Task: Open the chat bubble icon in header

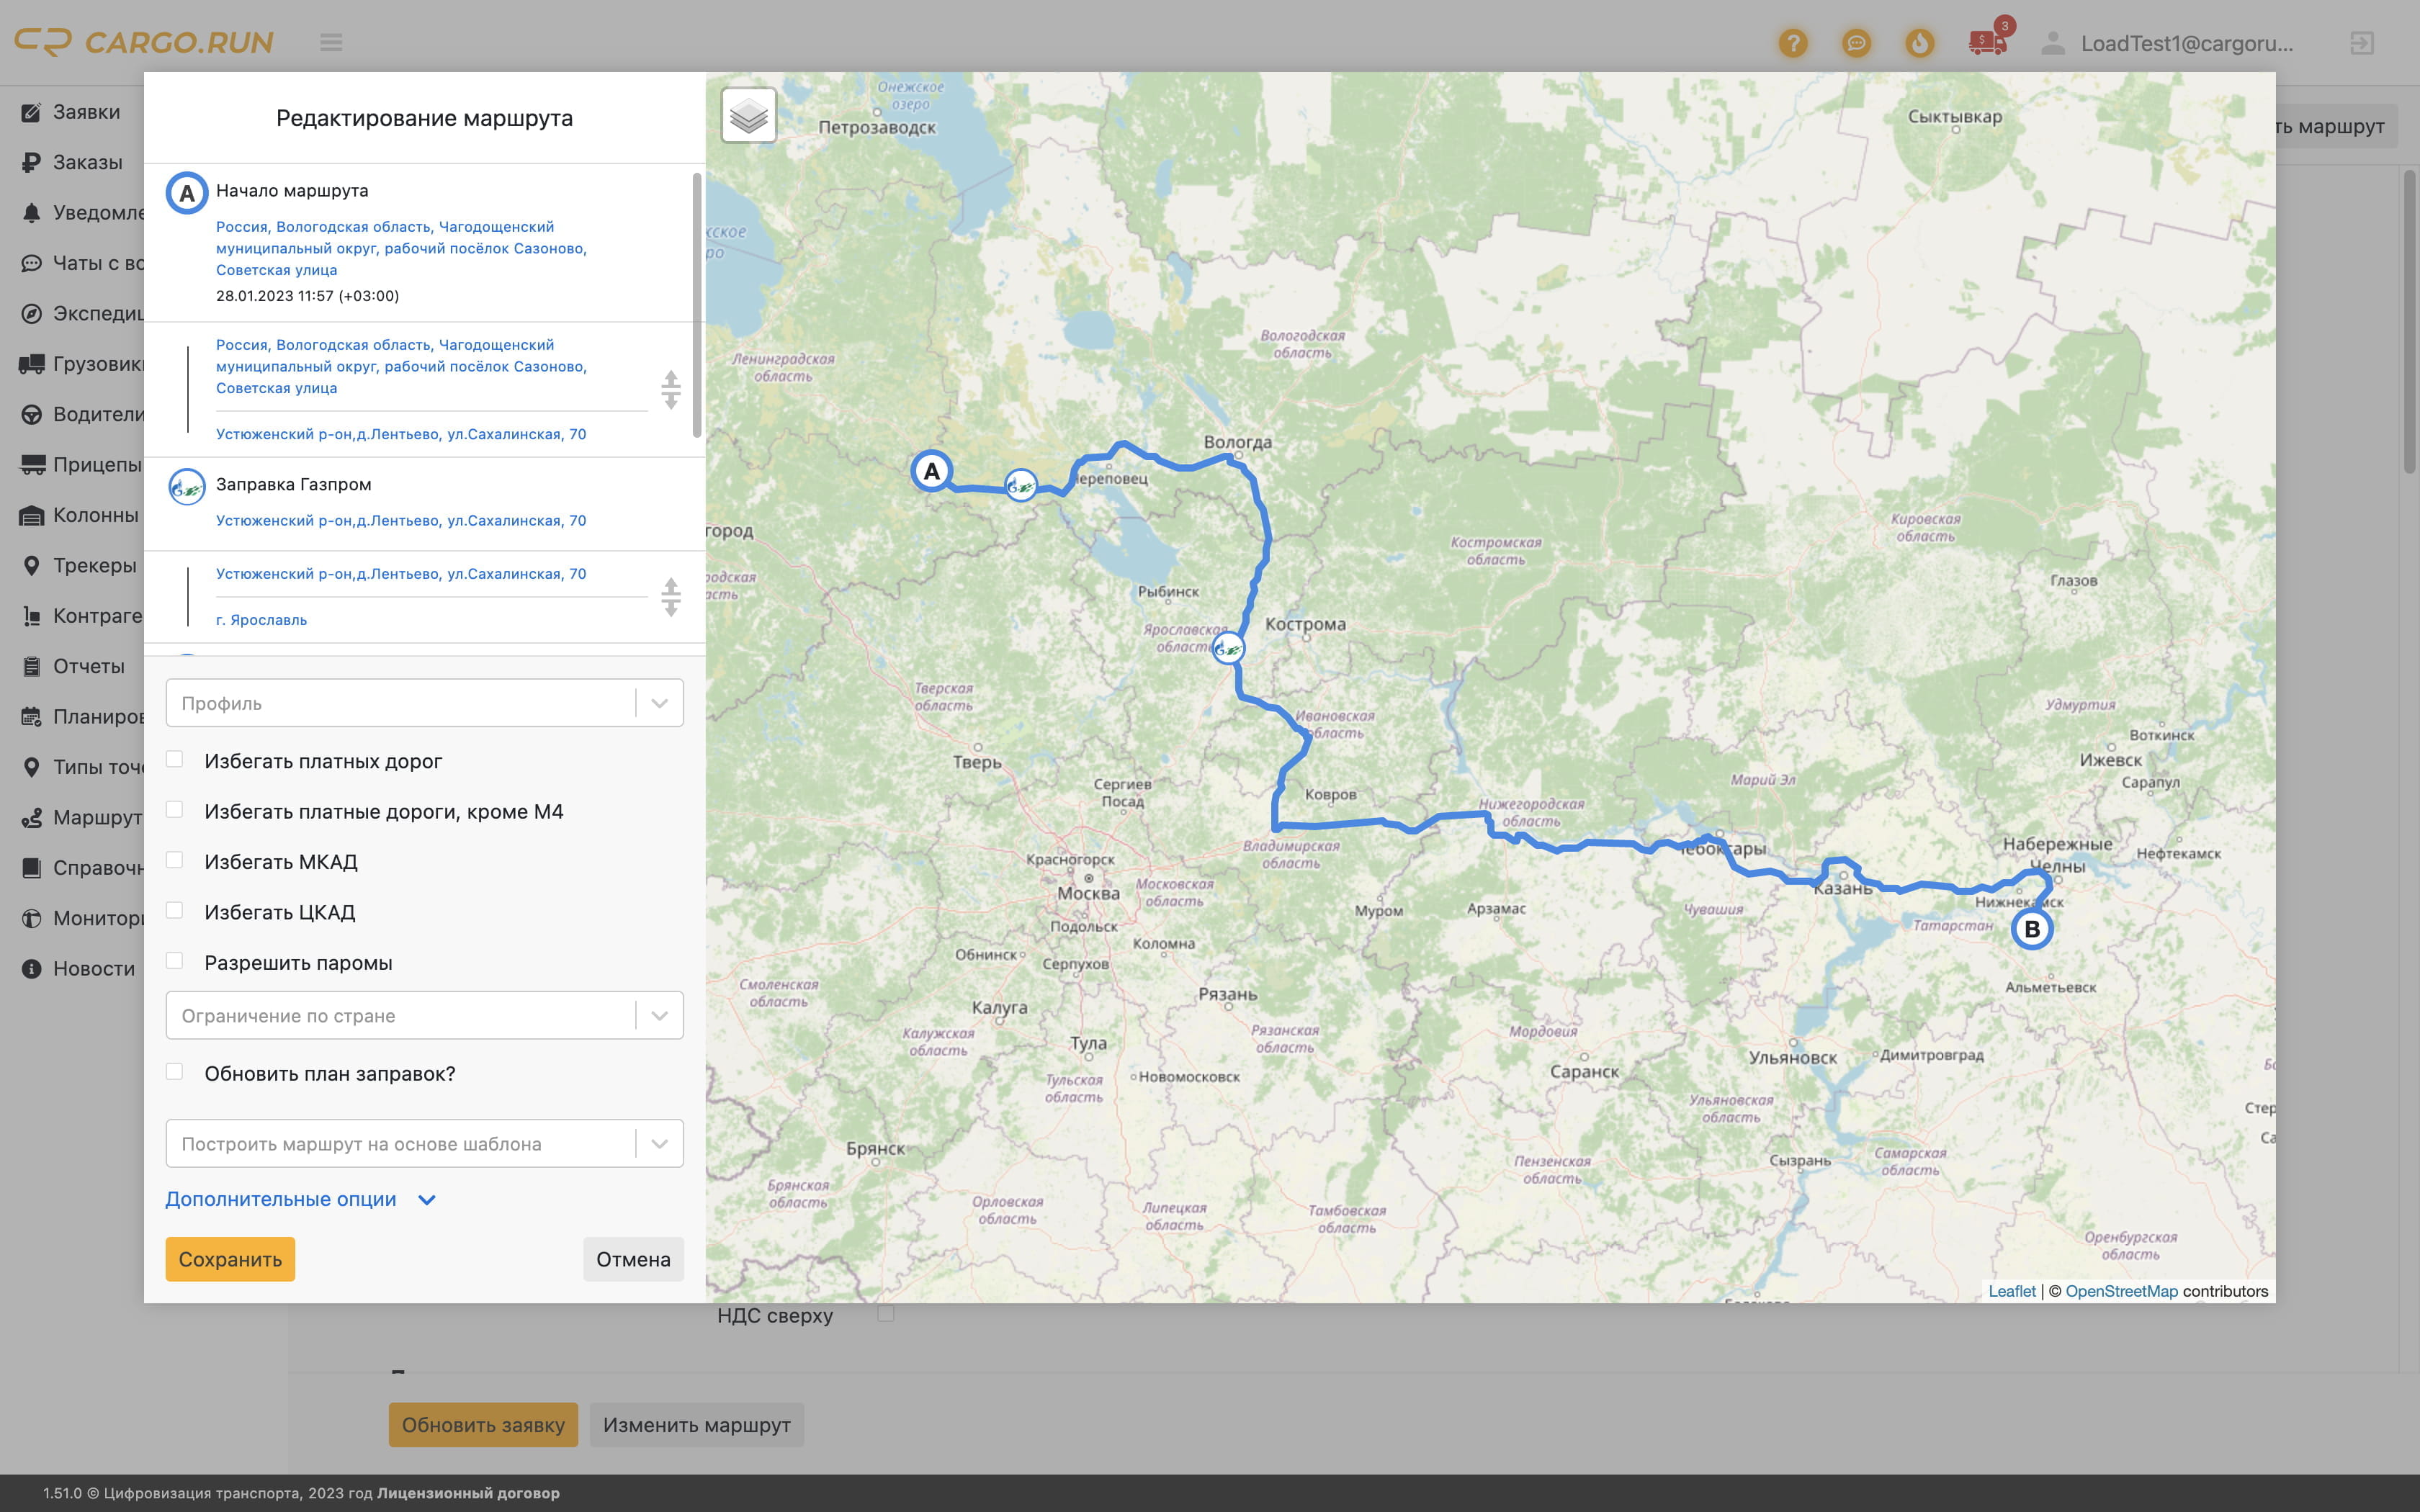Action: 1856,43
